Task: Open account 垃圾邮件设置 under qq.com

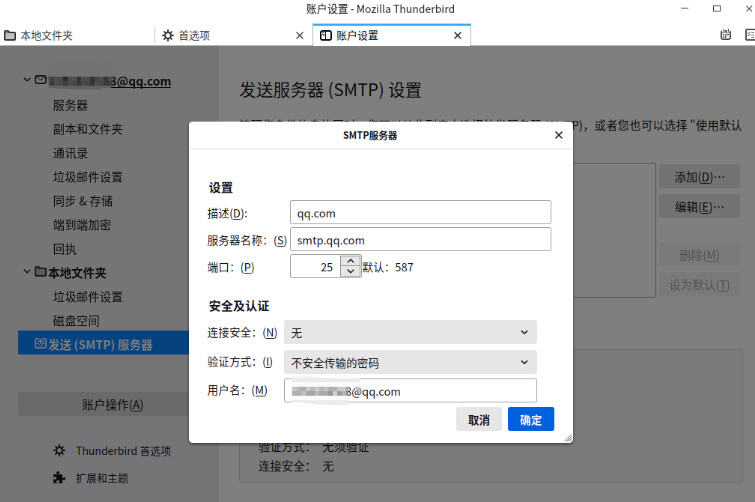Action: coord(88,177)
